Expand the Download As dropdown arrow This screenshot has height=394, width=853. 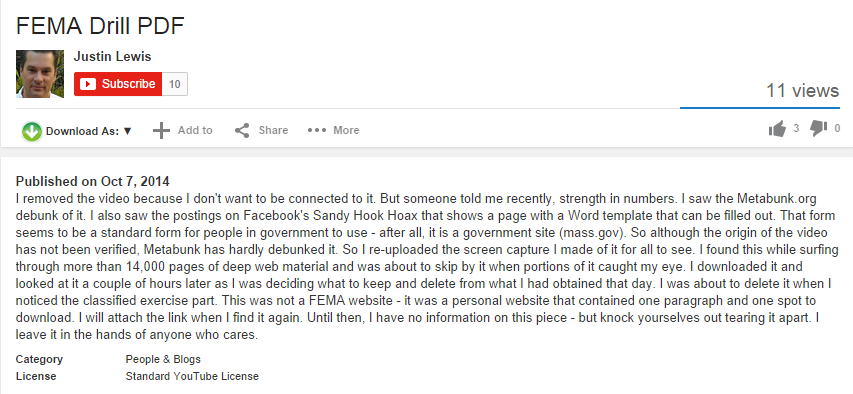tap(128, 131)
